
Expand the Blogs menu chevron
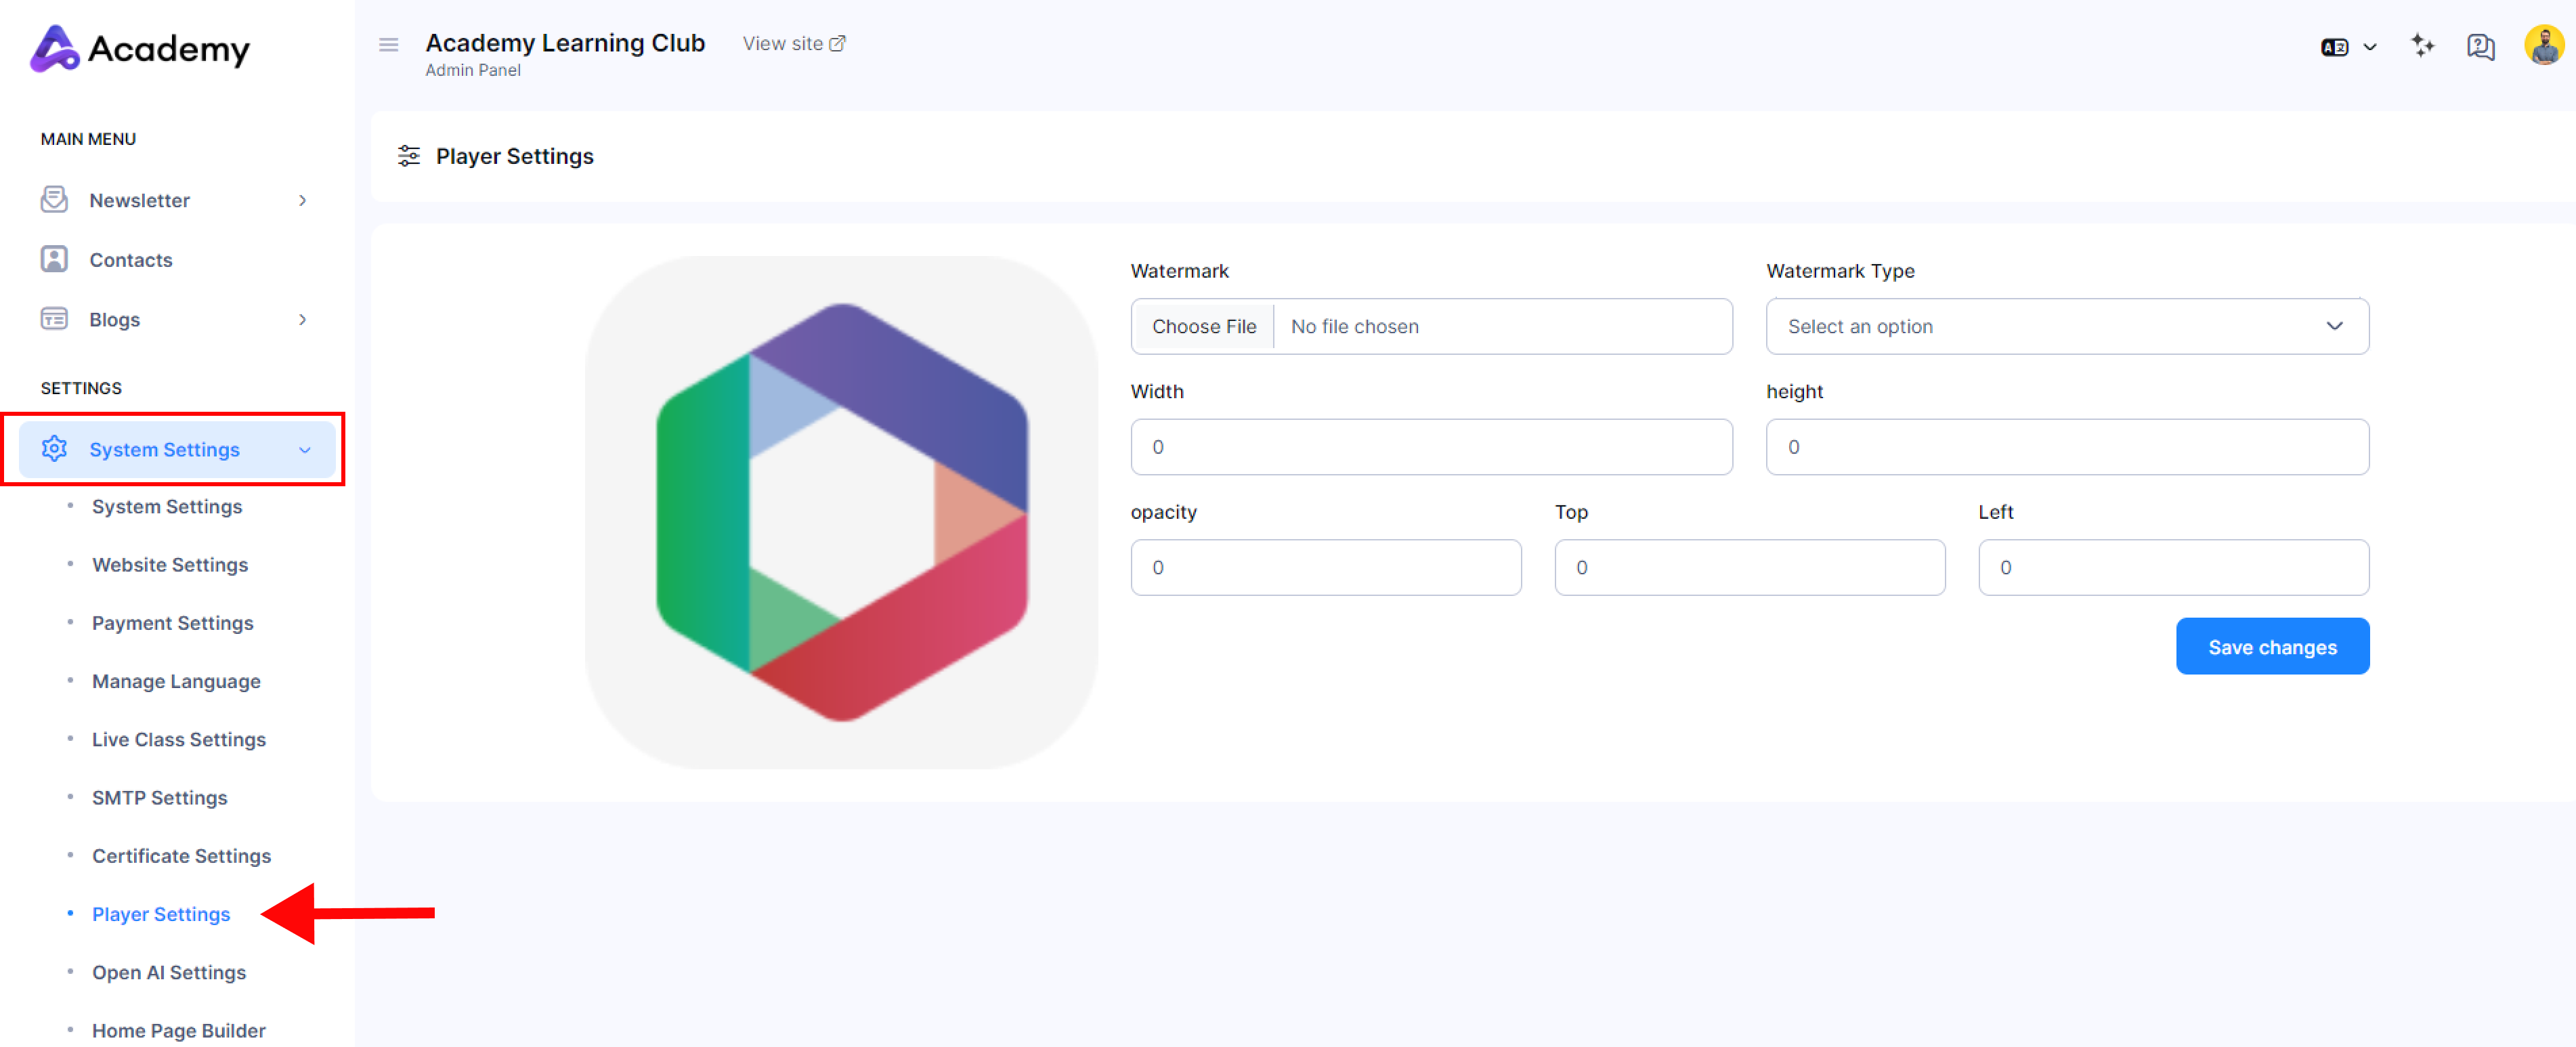(302, 320)
